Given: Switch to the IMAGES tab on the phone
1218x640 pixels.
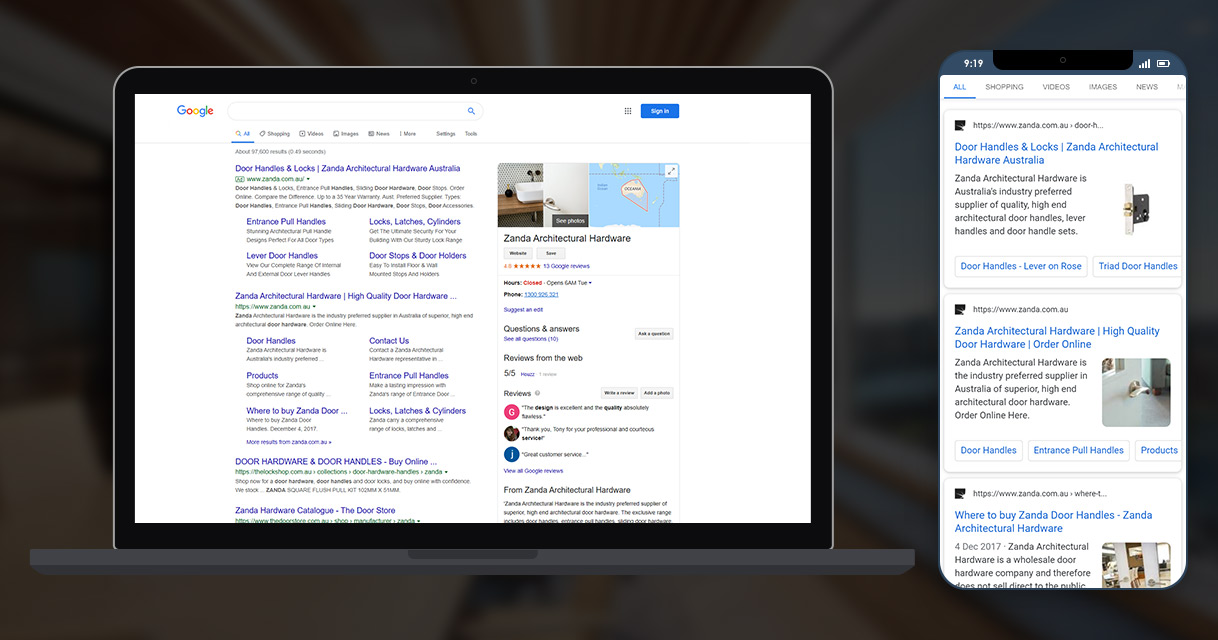Looking at the screenshot, I should [x=1103, y=87].
